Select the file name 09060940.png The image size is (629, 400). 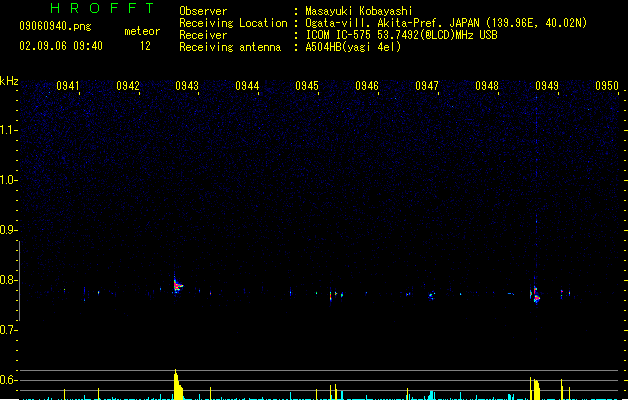coord(55,26)
